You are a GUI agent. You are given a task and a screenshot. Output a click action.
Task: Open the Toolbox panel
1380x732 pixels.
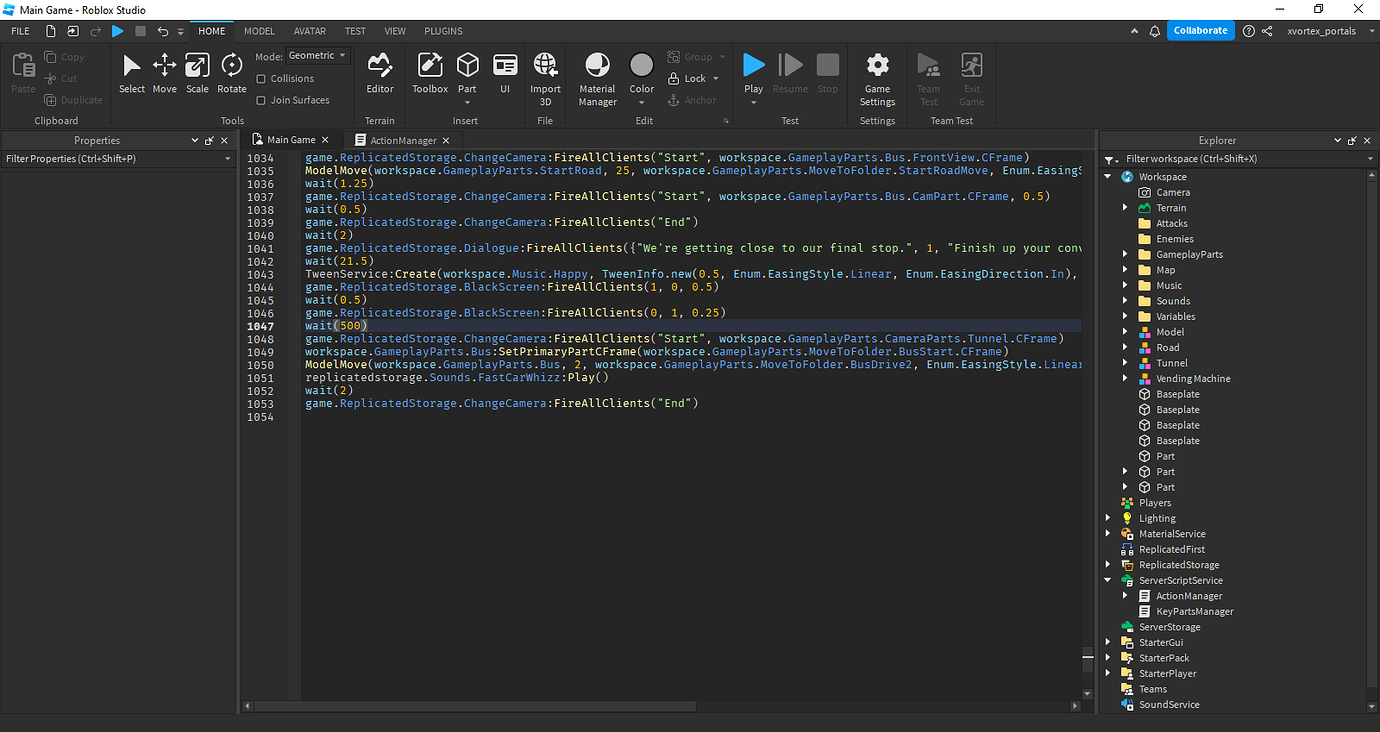430,75
